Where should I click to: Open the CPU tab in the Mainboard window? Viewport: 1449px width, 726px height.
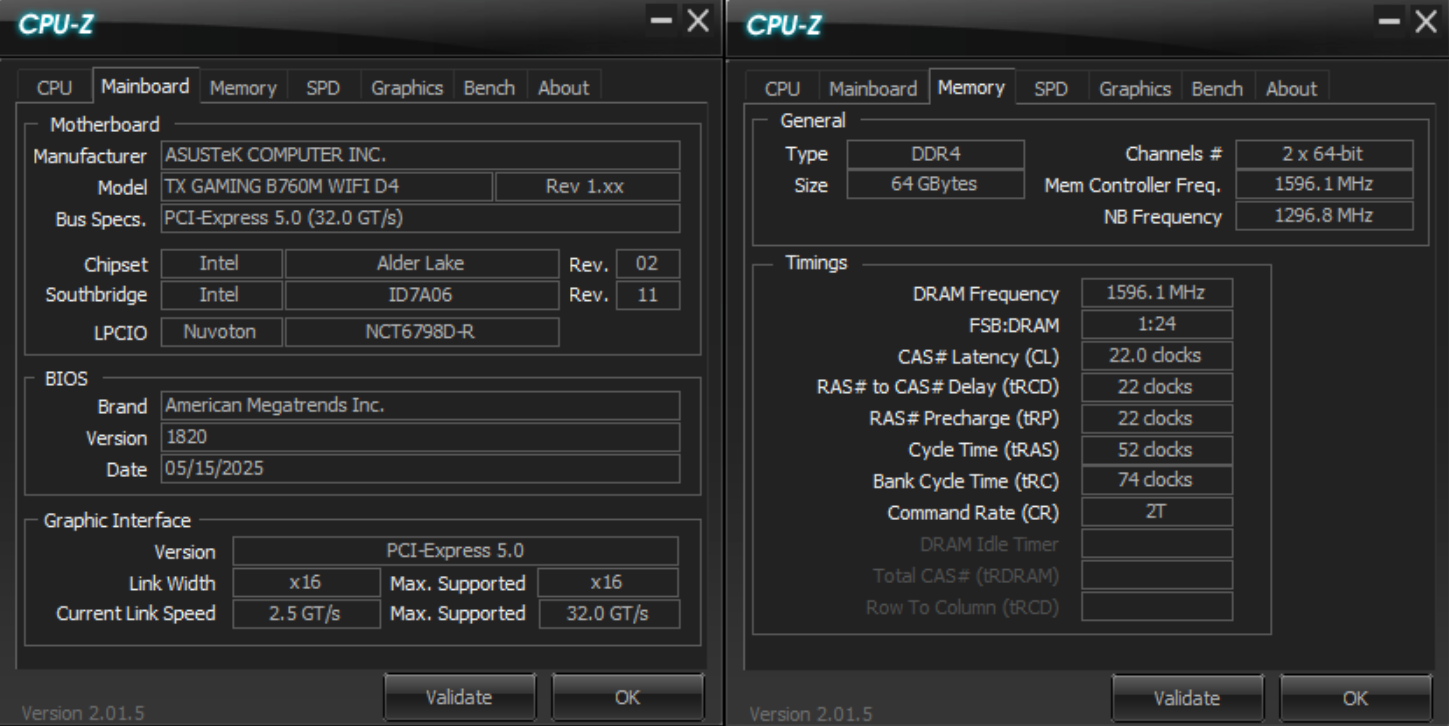(x=54, y=88)
